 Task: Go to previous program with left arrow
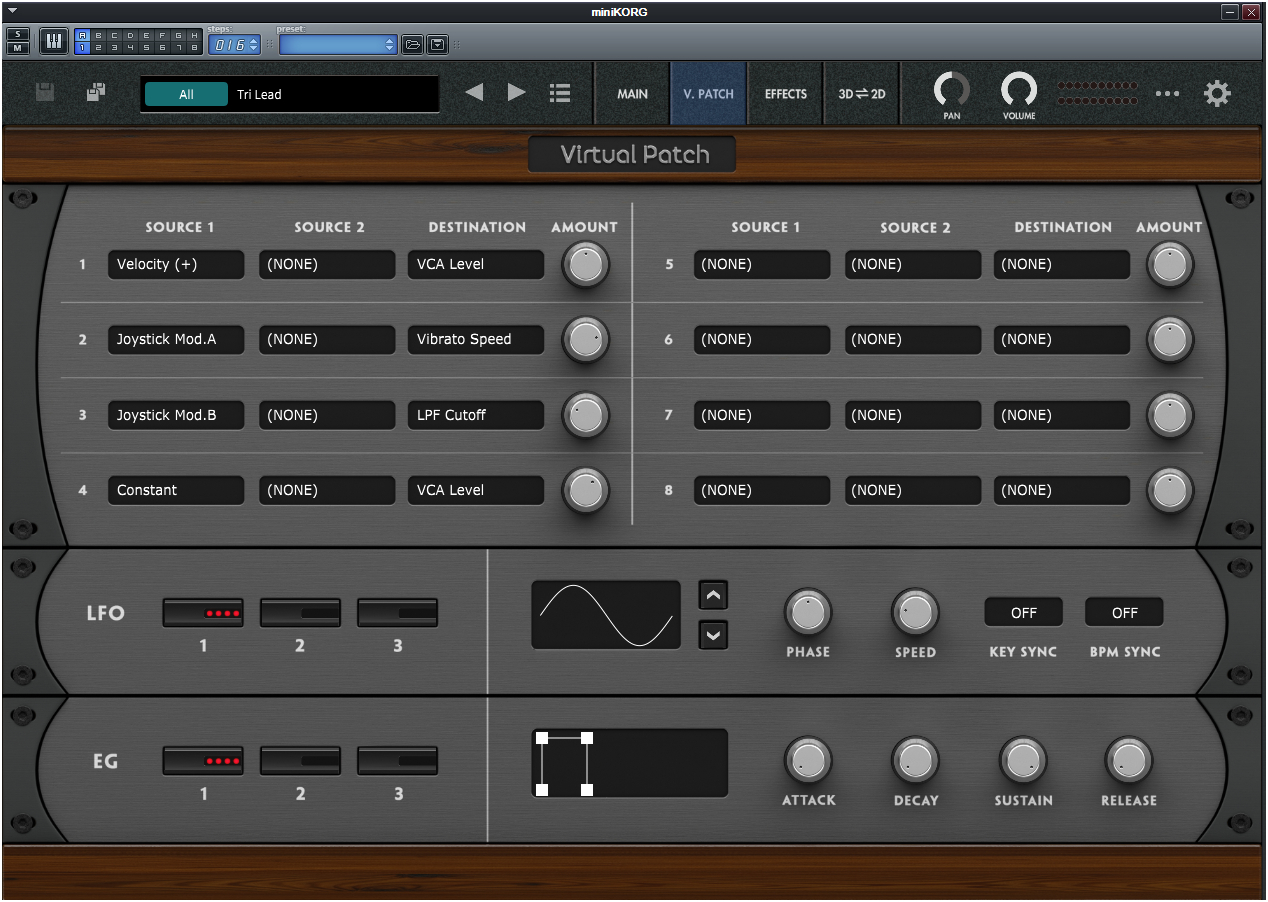tap(474, 93)
